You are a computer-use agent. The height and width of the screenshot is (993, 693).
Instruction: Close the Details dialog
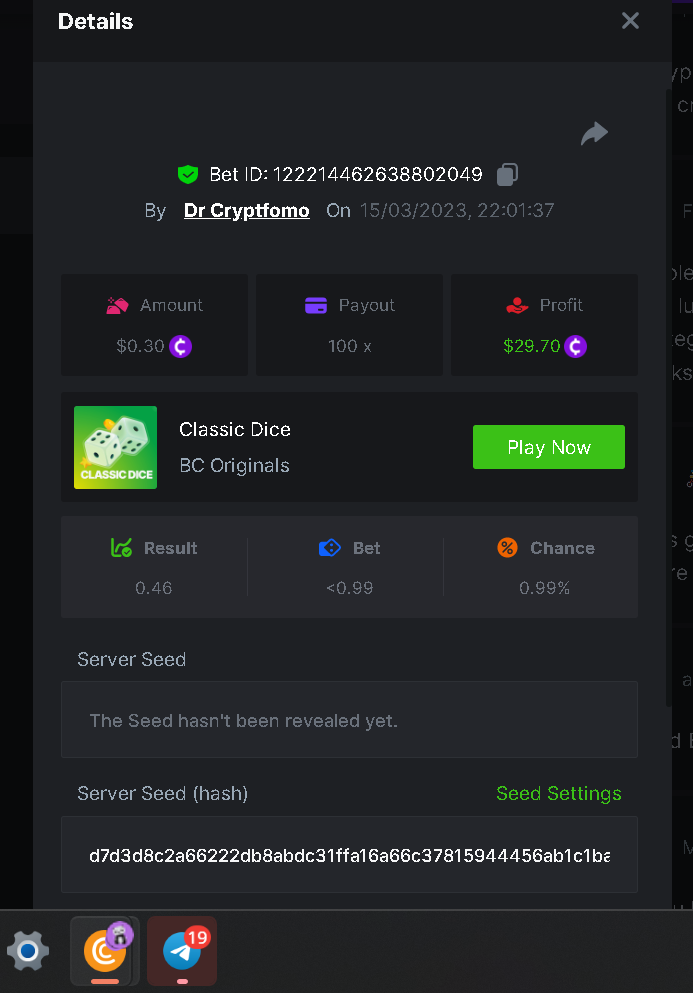630,21
